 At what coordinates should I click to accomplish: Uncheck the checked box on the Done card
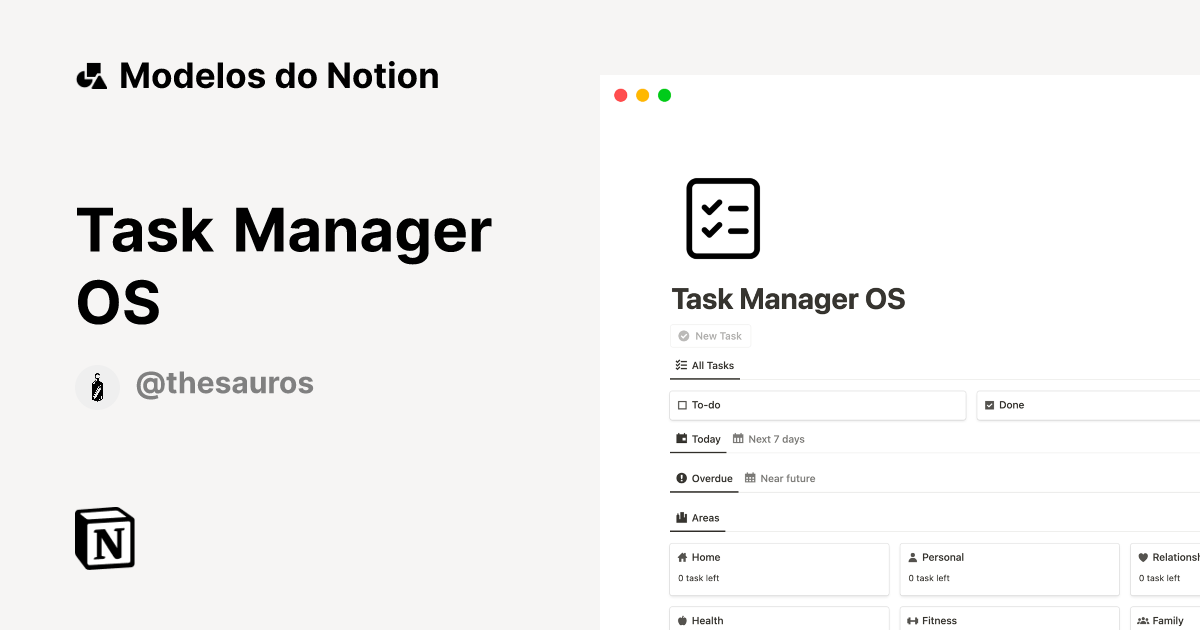point(991,405)
